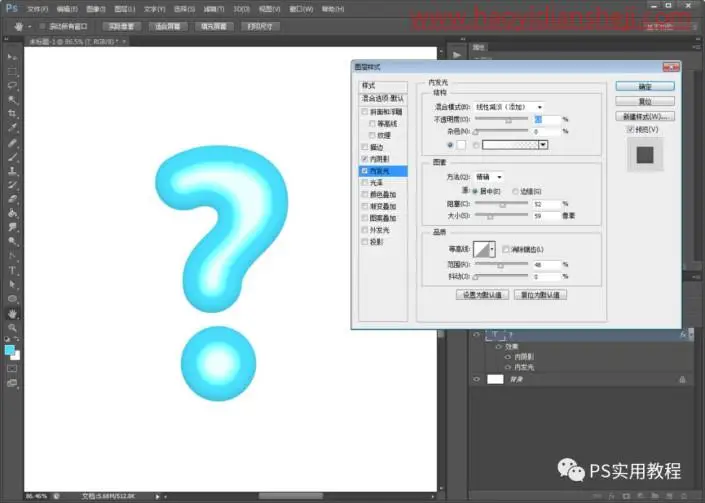The image size is (705, 503).
Task: Open Filter (滤镜) menu
Action: point(214,9)
